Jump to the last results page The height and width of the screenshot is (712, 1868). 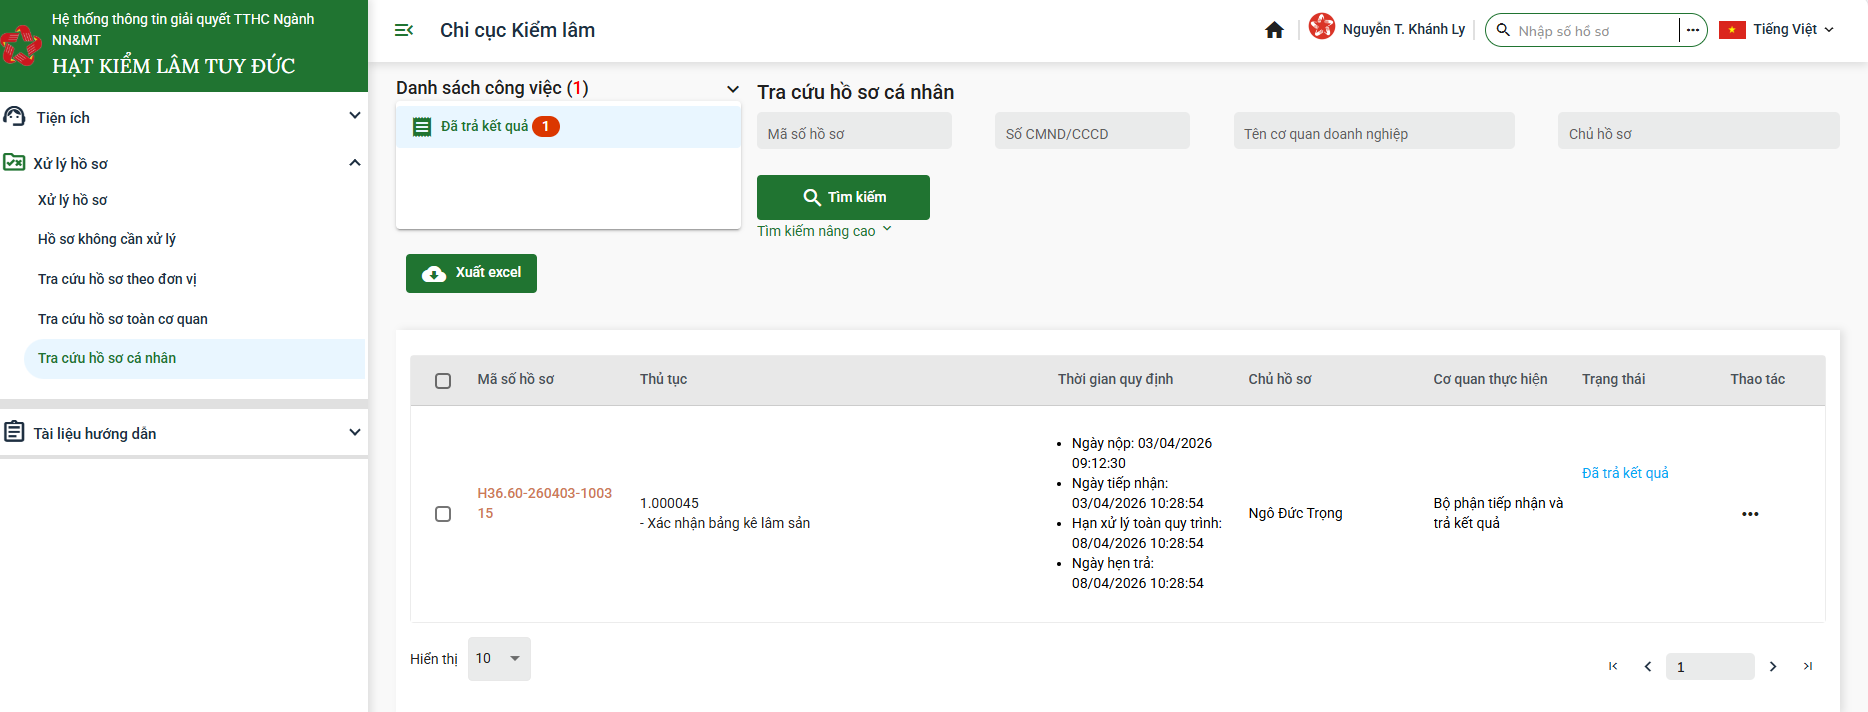click(1808, 666)
